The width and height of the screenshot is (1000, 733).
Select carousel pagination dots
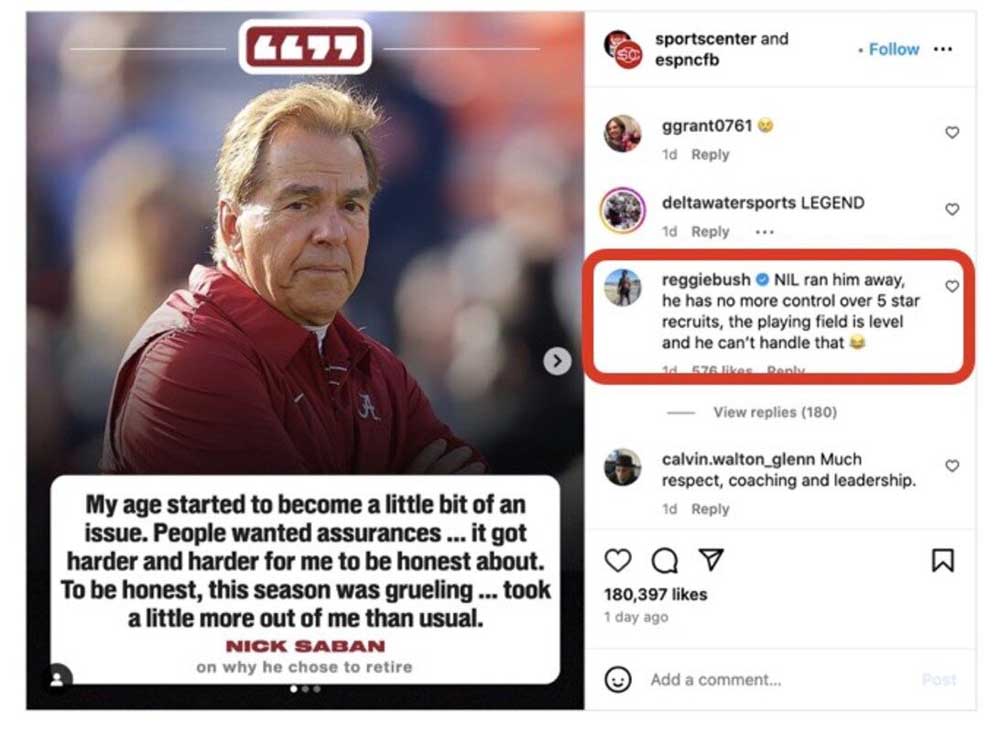coord(305,689)
